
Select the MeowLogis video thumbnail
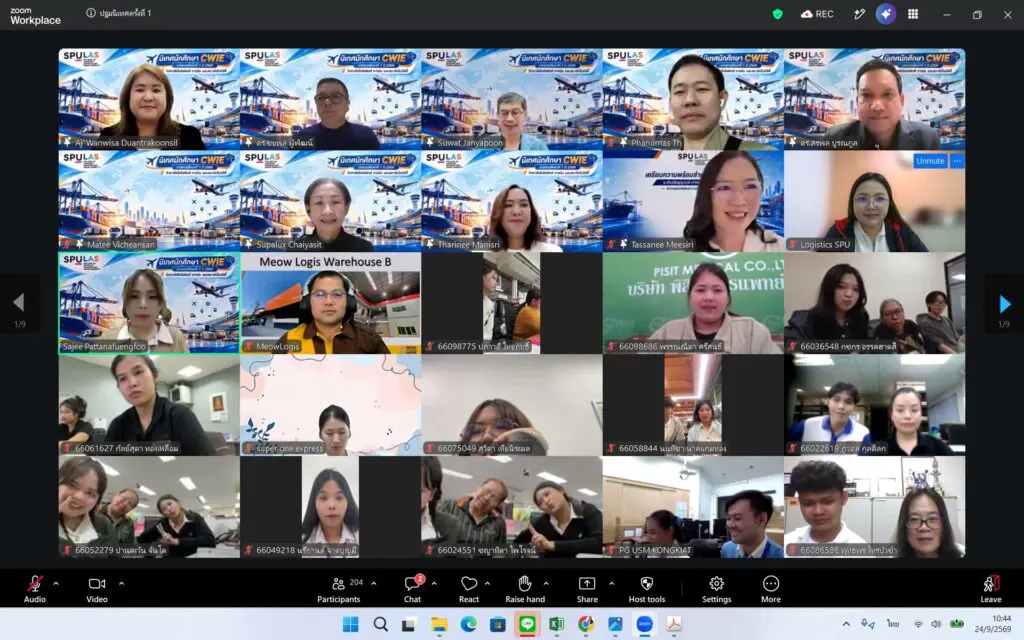(x=330, y=304)
